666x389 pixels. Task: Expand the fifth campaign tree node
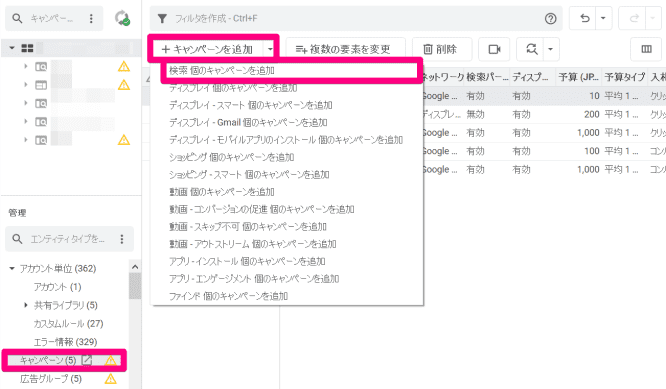click(25, 139)
